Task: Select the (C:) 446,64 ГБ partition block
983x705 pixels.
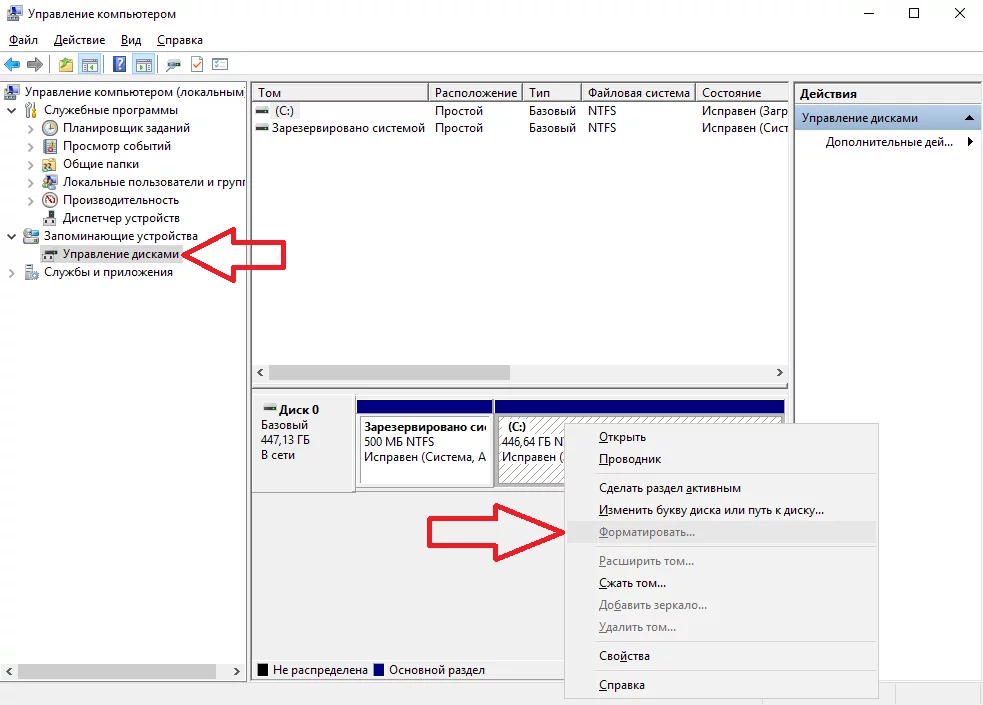Action: (x=530, y=451)
